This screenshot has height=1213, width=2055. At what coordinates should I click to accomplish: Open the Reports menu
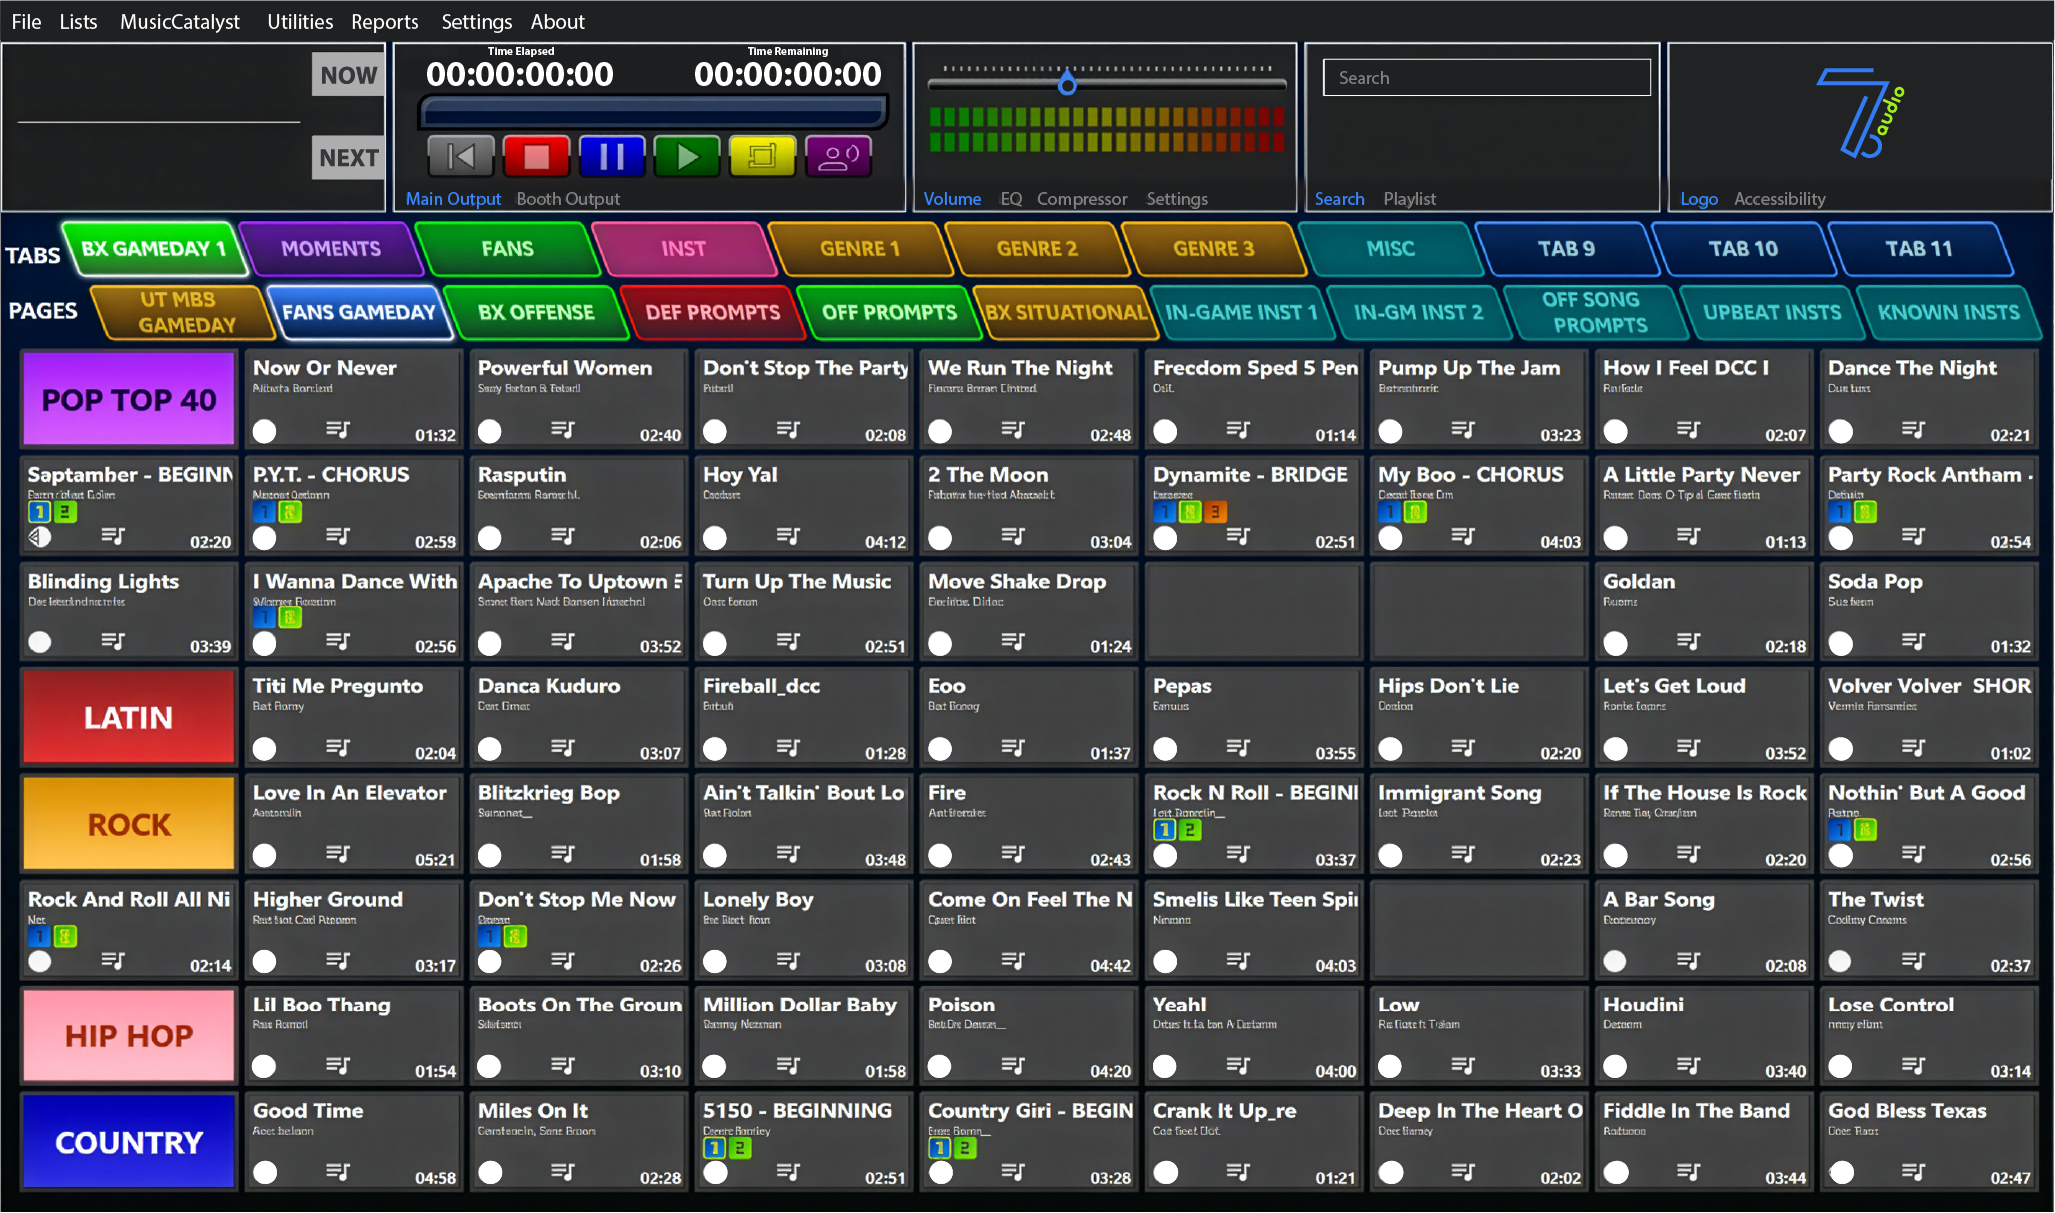pos(385,21)
